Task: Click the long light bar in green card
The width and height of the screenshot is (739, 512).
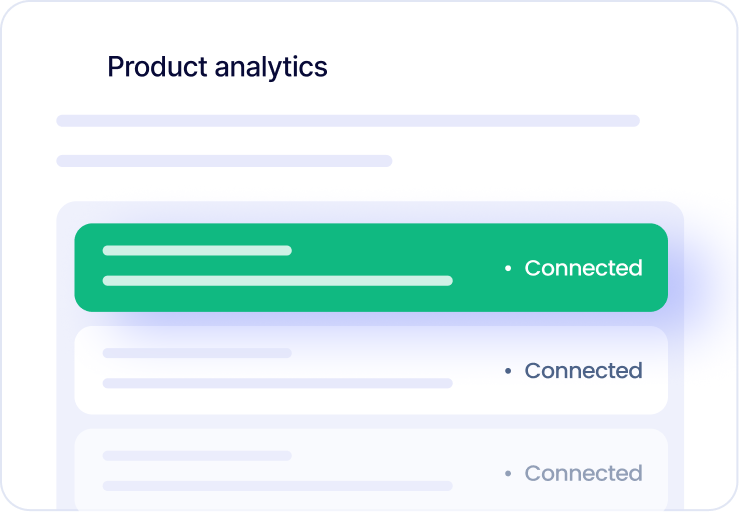Action: point(278,281)
